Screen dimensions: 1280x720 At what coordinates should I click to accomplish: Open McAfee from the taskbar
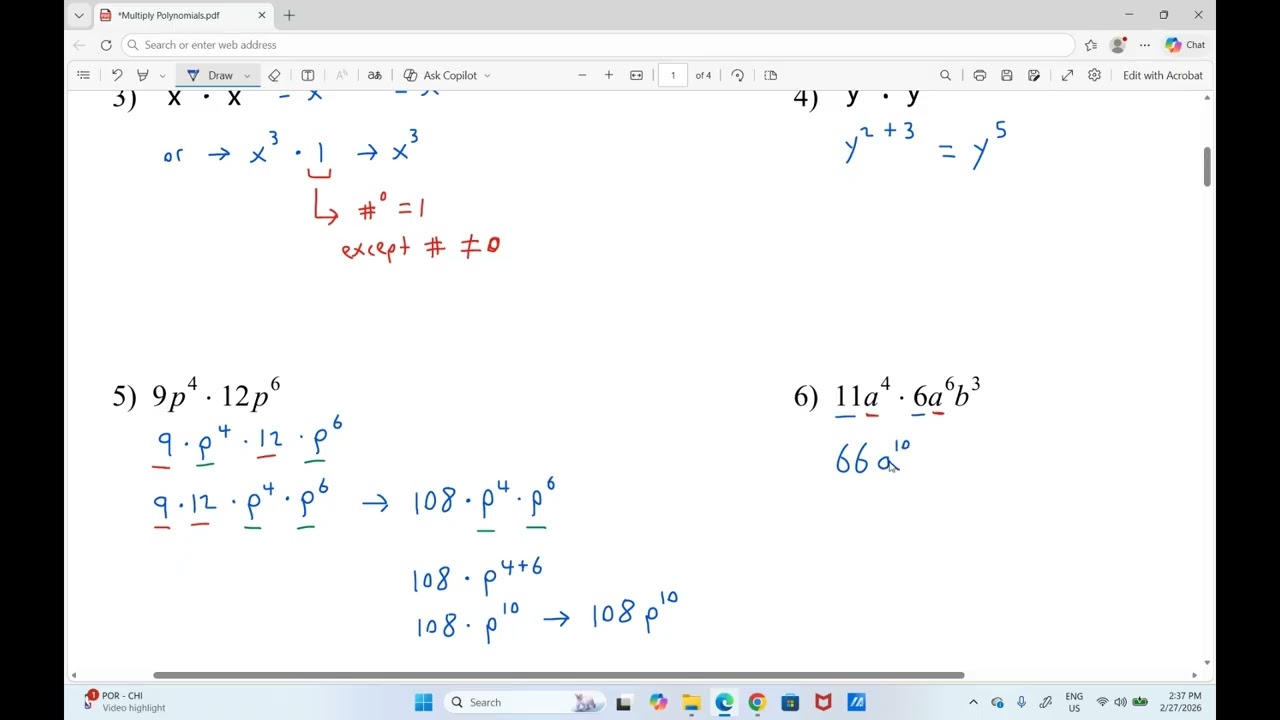pos(823,702)
